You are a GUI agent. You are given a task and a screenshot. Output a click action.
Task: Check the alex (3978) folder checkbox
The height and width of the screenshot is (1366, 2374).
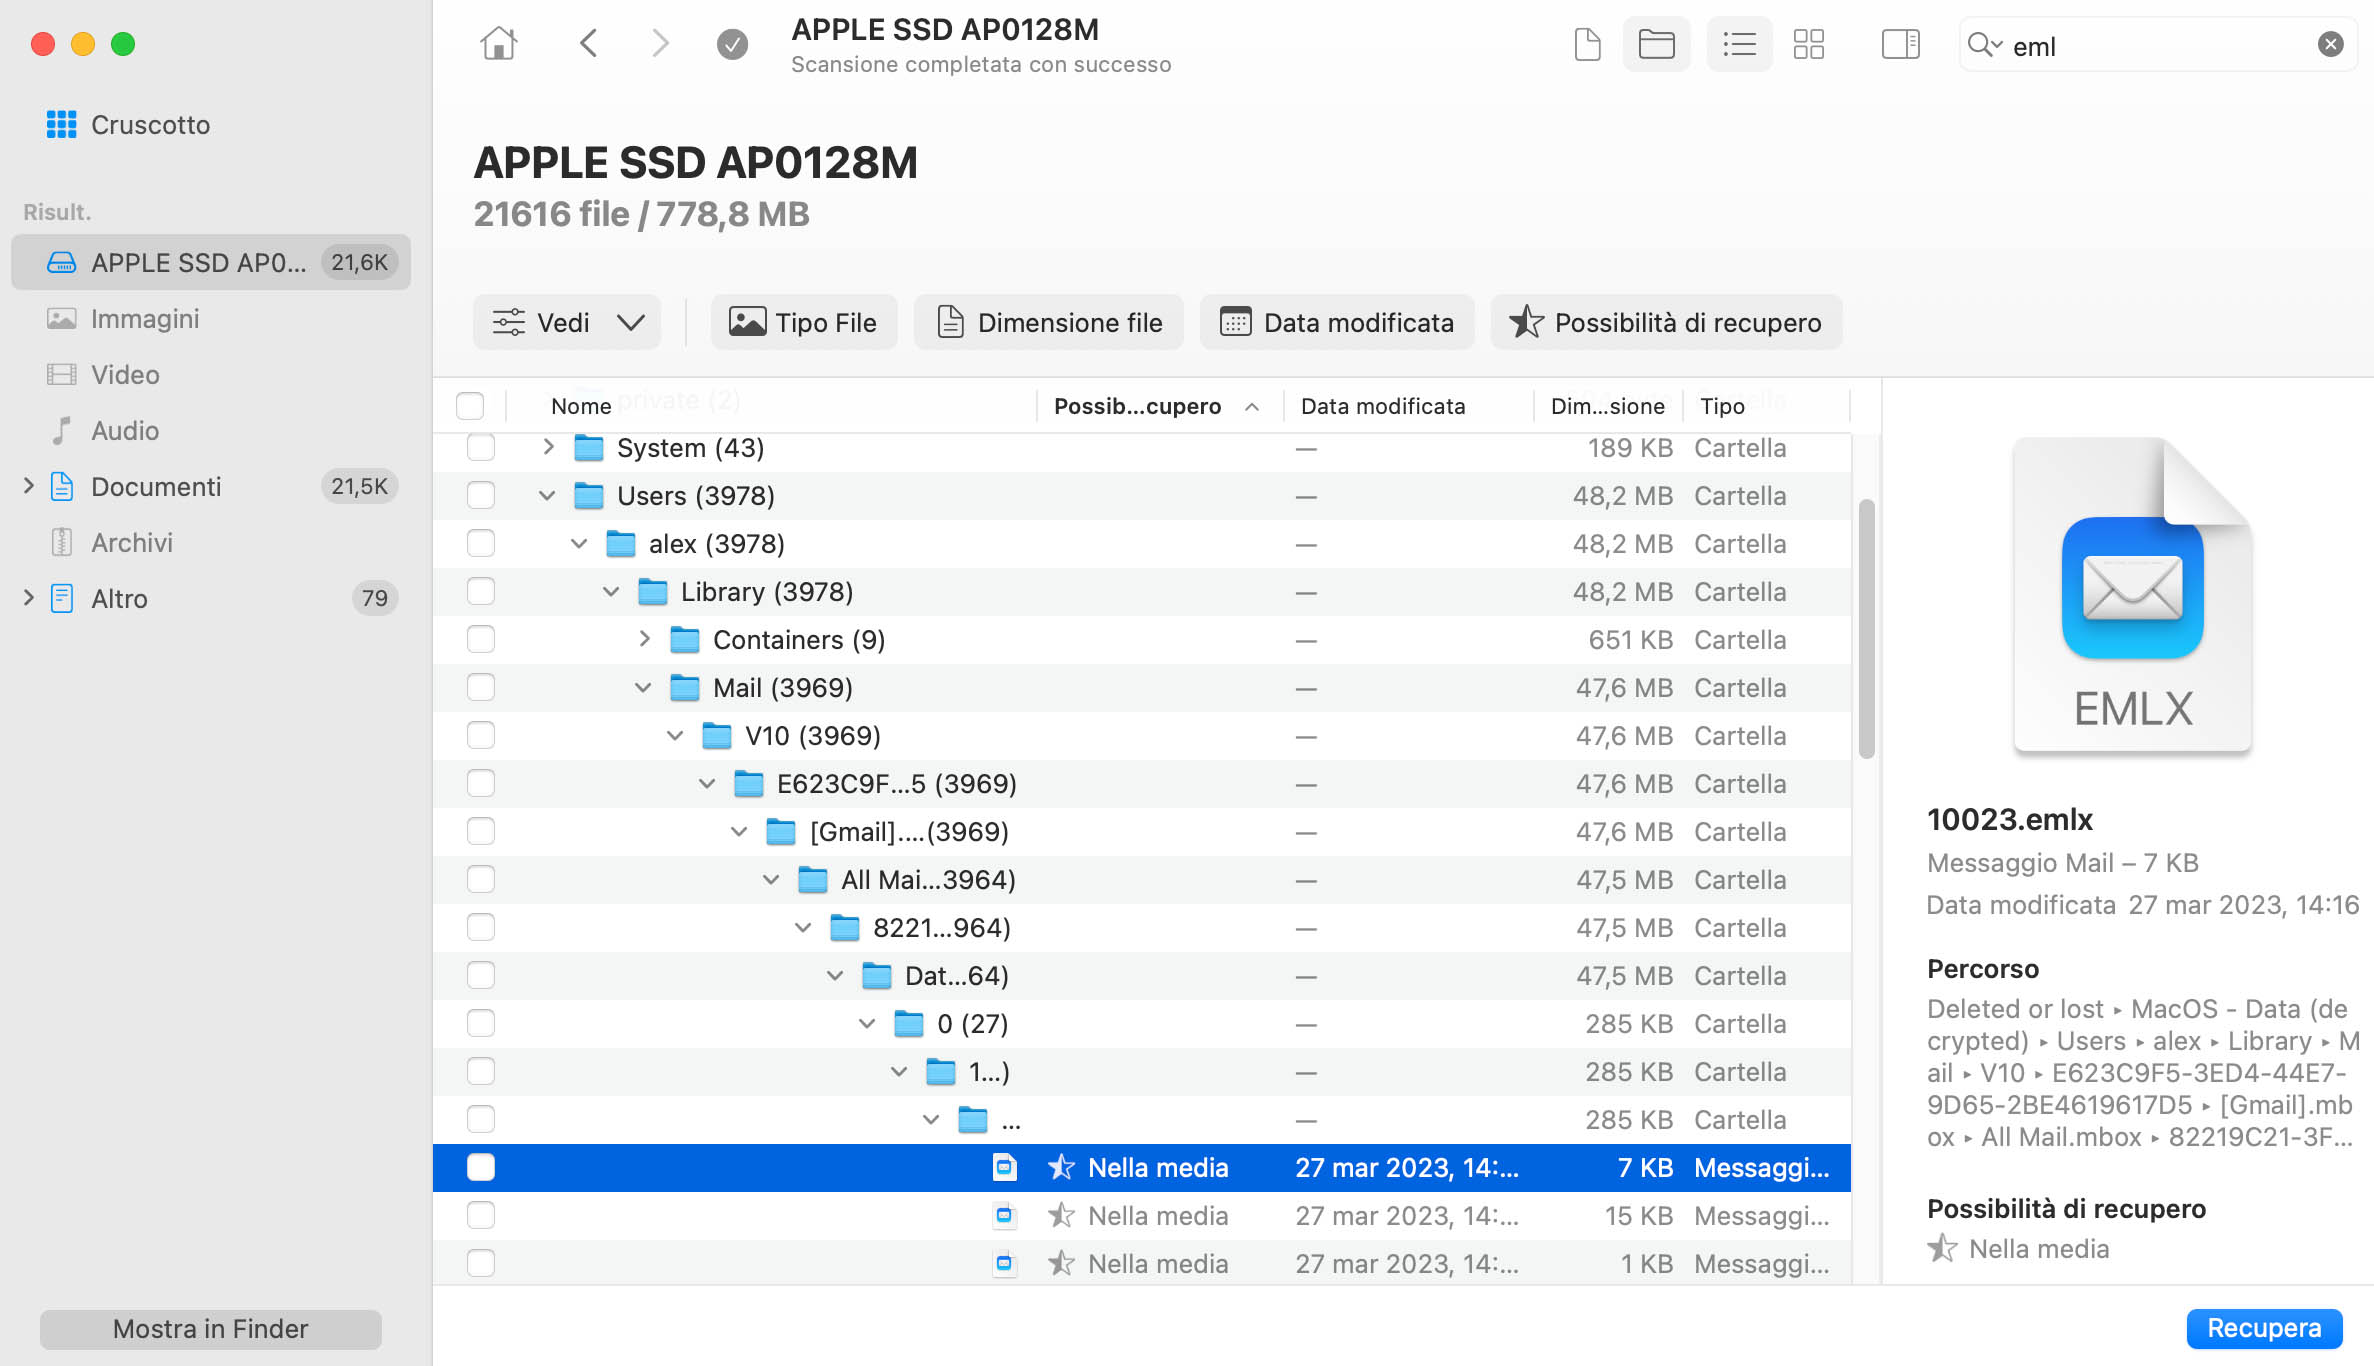481,544
